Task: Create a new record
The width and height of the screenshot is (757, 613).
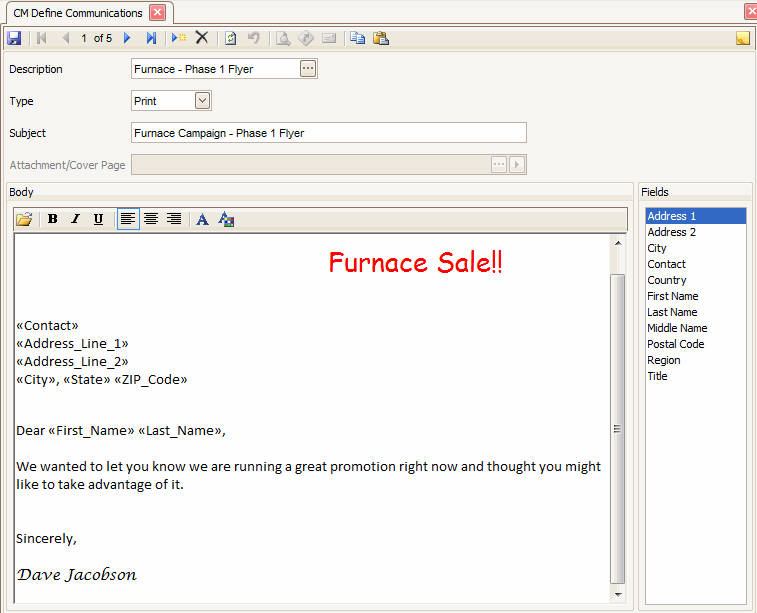Action: coord(178,38)
